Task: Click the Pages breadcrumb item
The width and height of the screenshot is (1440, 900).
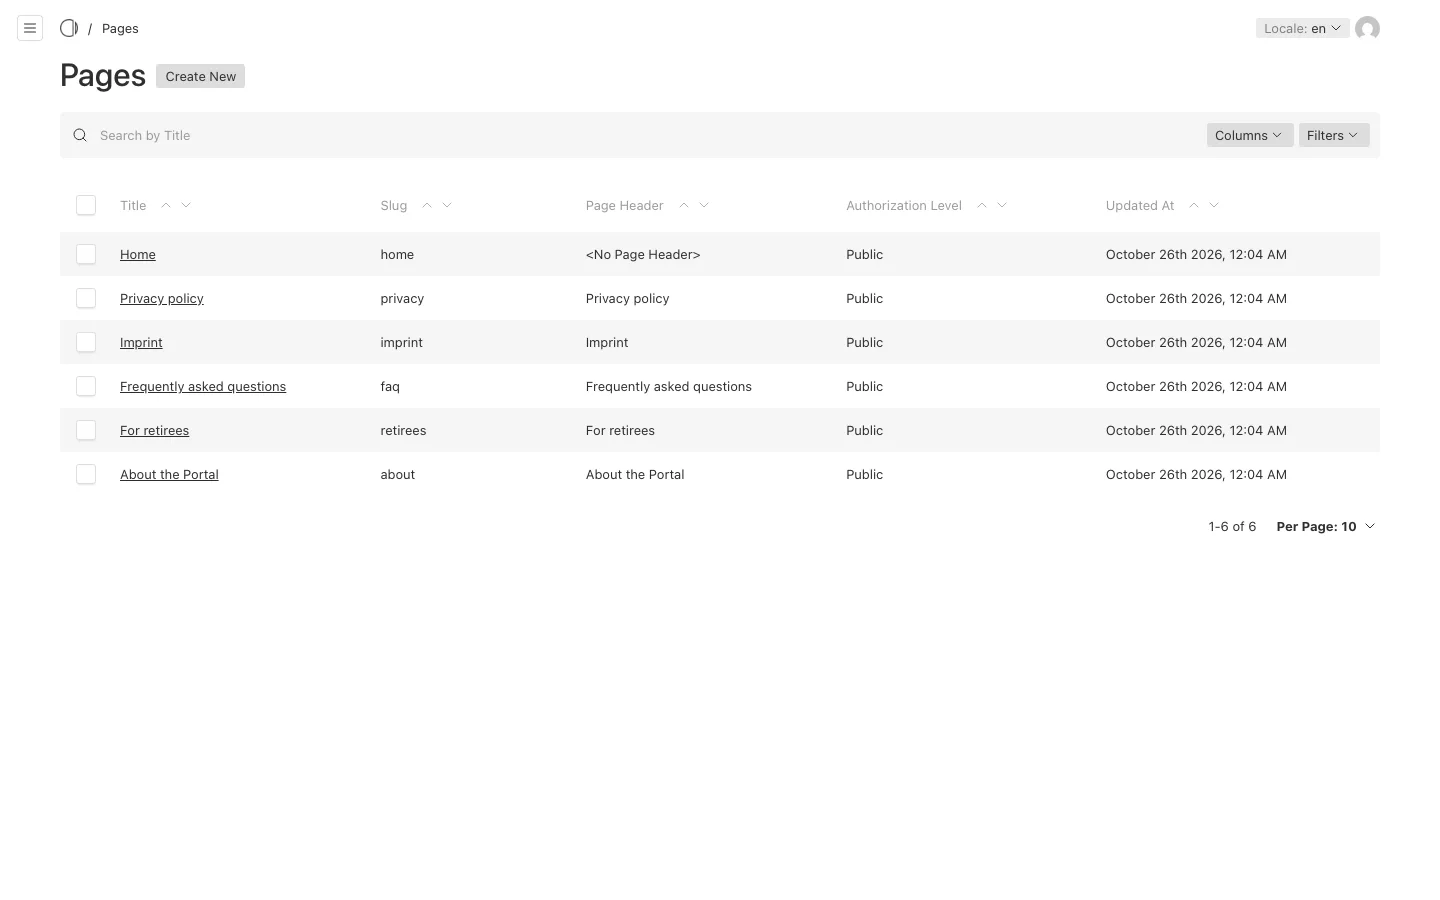Action: [120, 28]
